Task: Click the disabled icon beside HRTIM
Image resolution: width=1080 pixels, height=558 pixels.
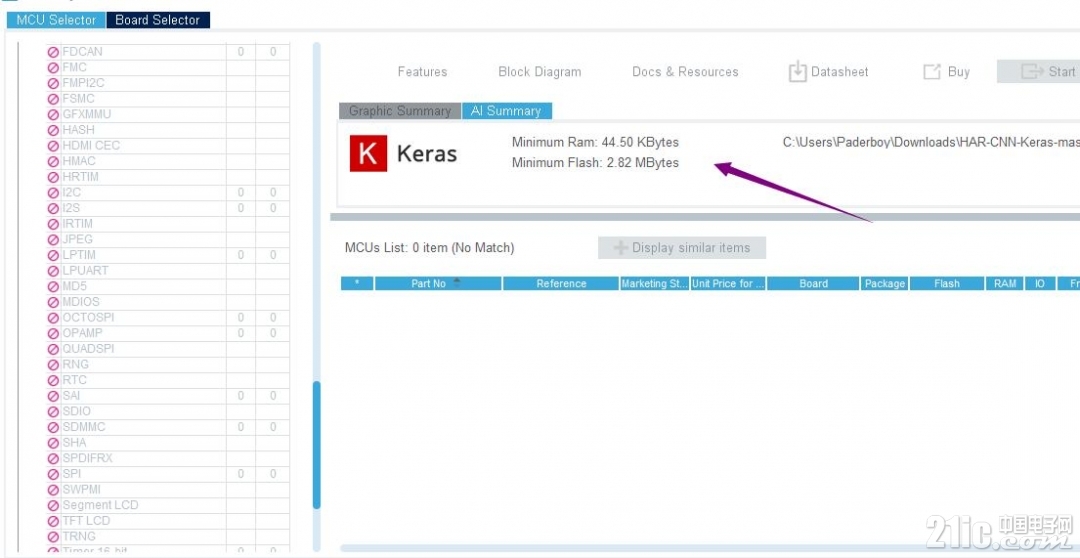Action: 53,177
